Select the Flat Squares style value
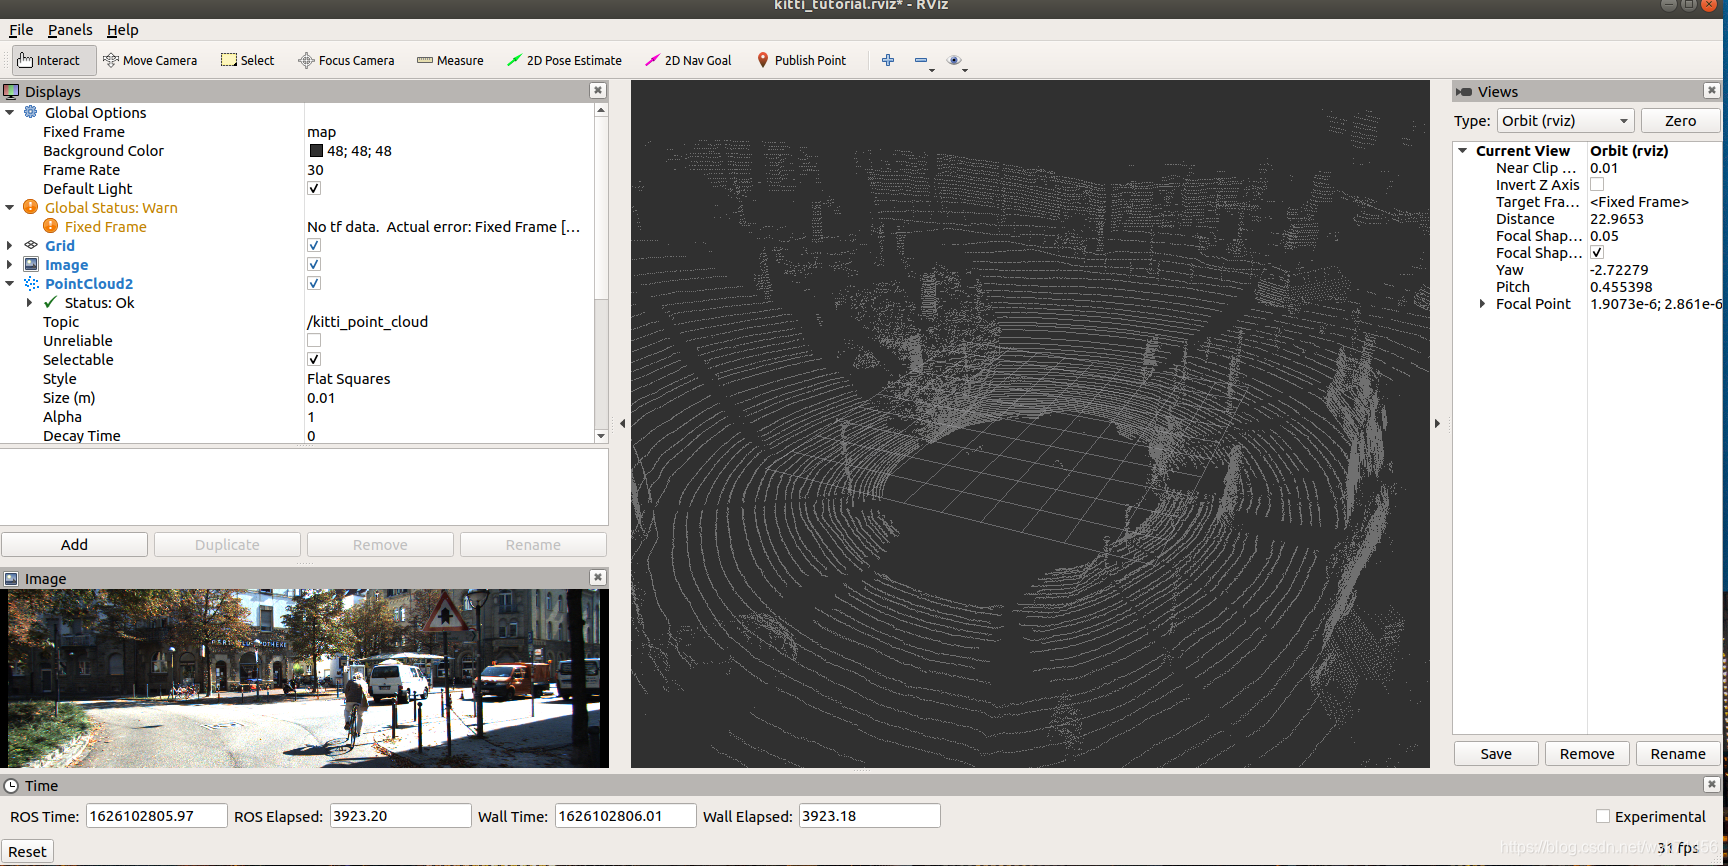The width and height of the screenshot is (1728, 866). click(348, 378)
